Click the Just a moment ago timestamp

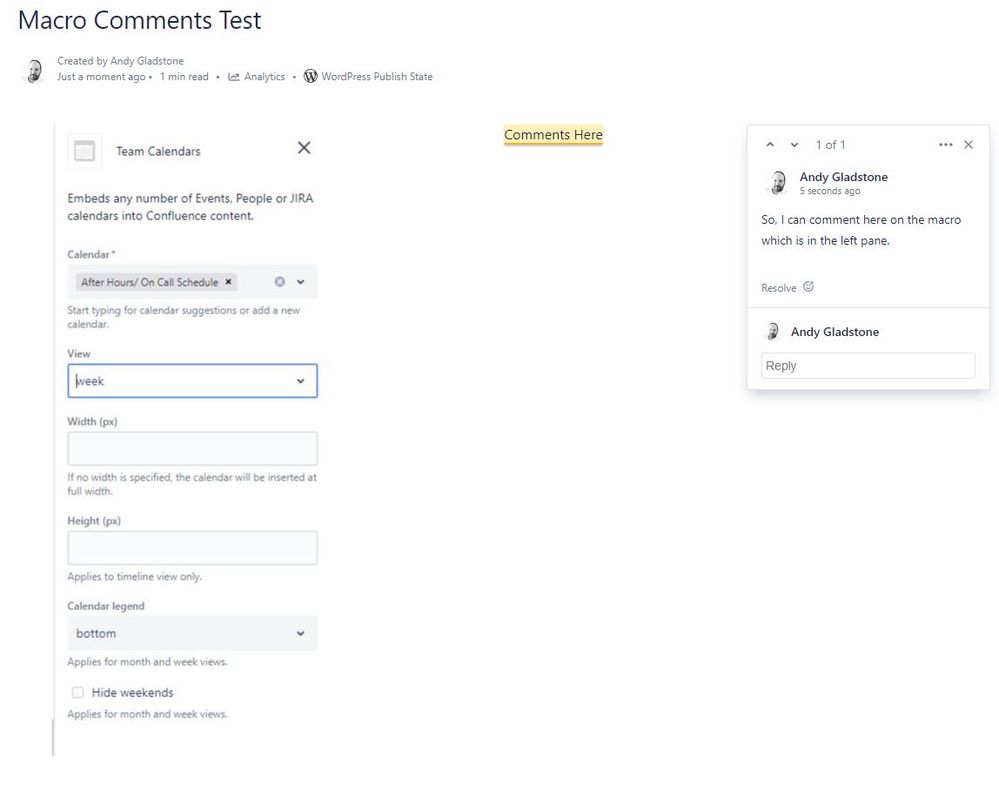coord(101,76)
